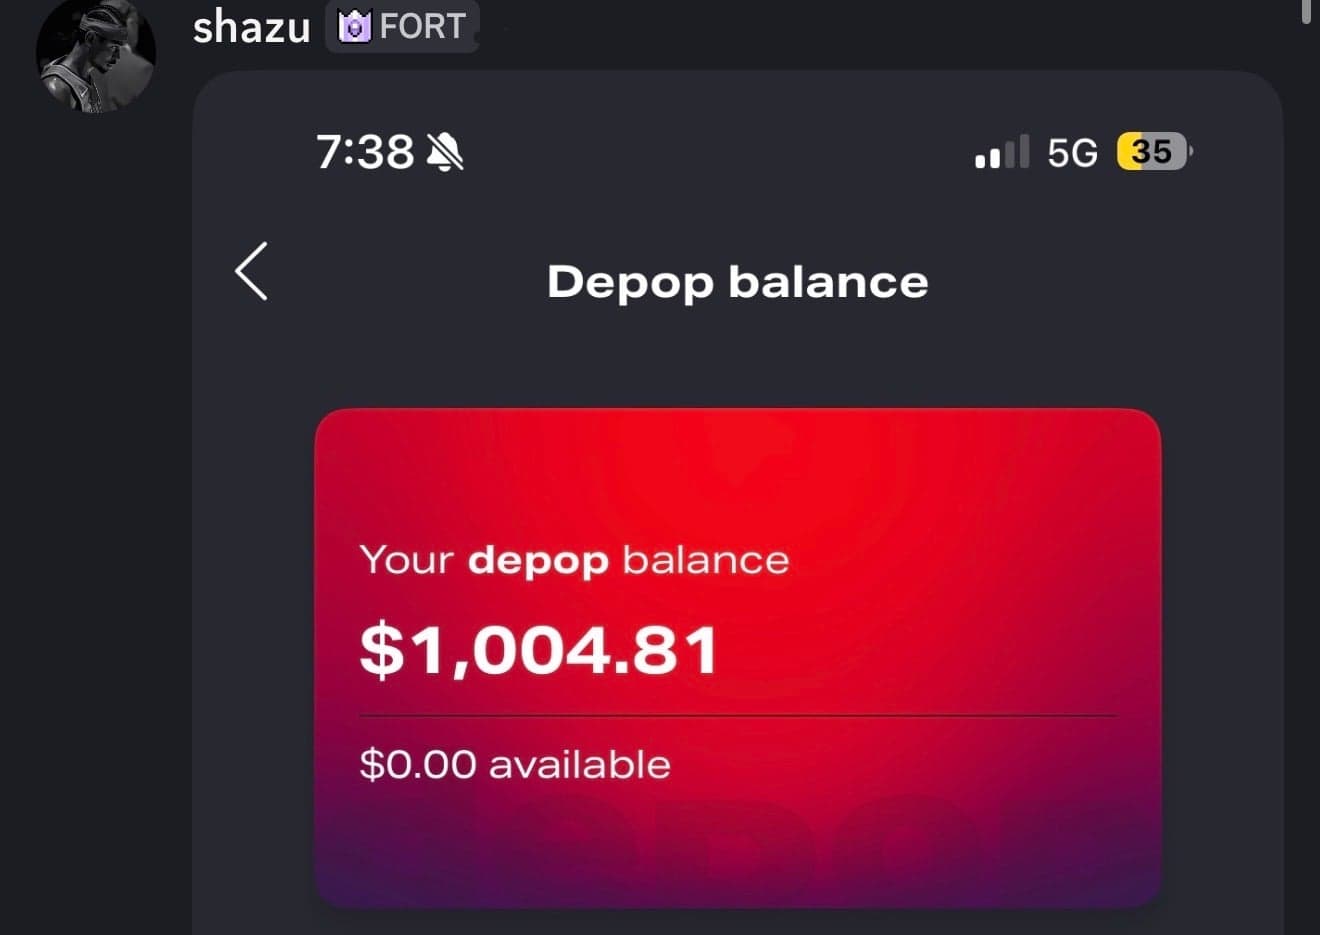Open the shazu username profile
Viewport: 1320px width, 935px height.
(251, 27)
